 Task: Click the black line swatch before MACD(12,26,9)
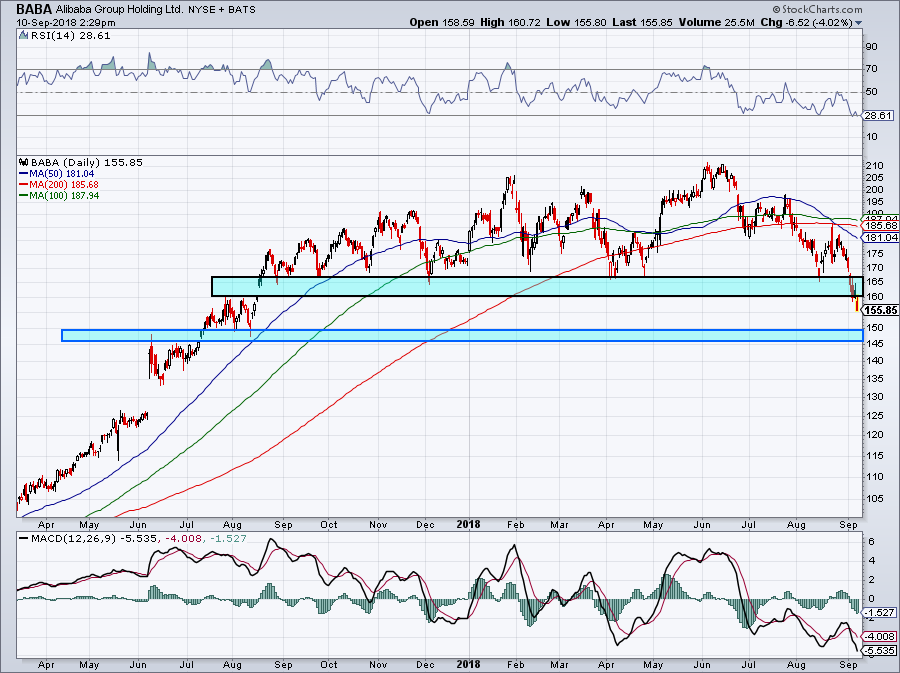click(24, 538)
